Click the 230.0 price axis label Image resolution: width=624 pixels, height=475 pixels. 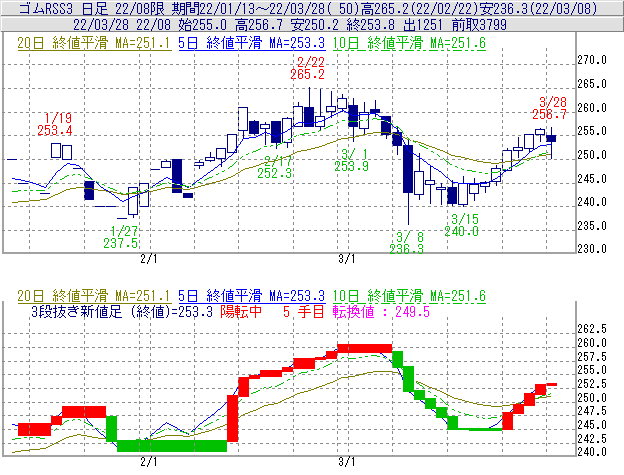tap(592, 249)
